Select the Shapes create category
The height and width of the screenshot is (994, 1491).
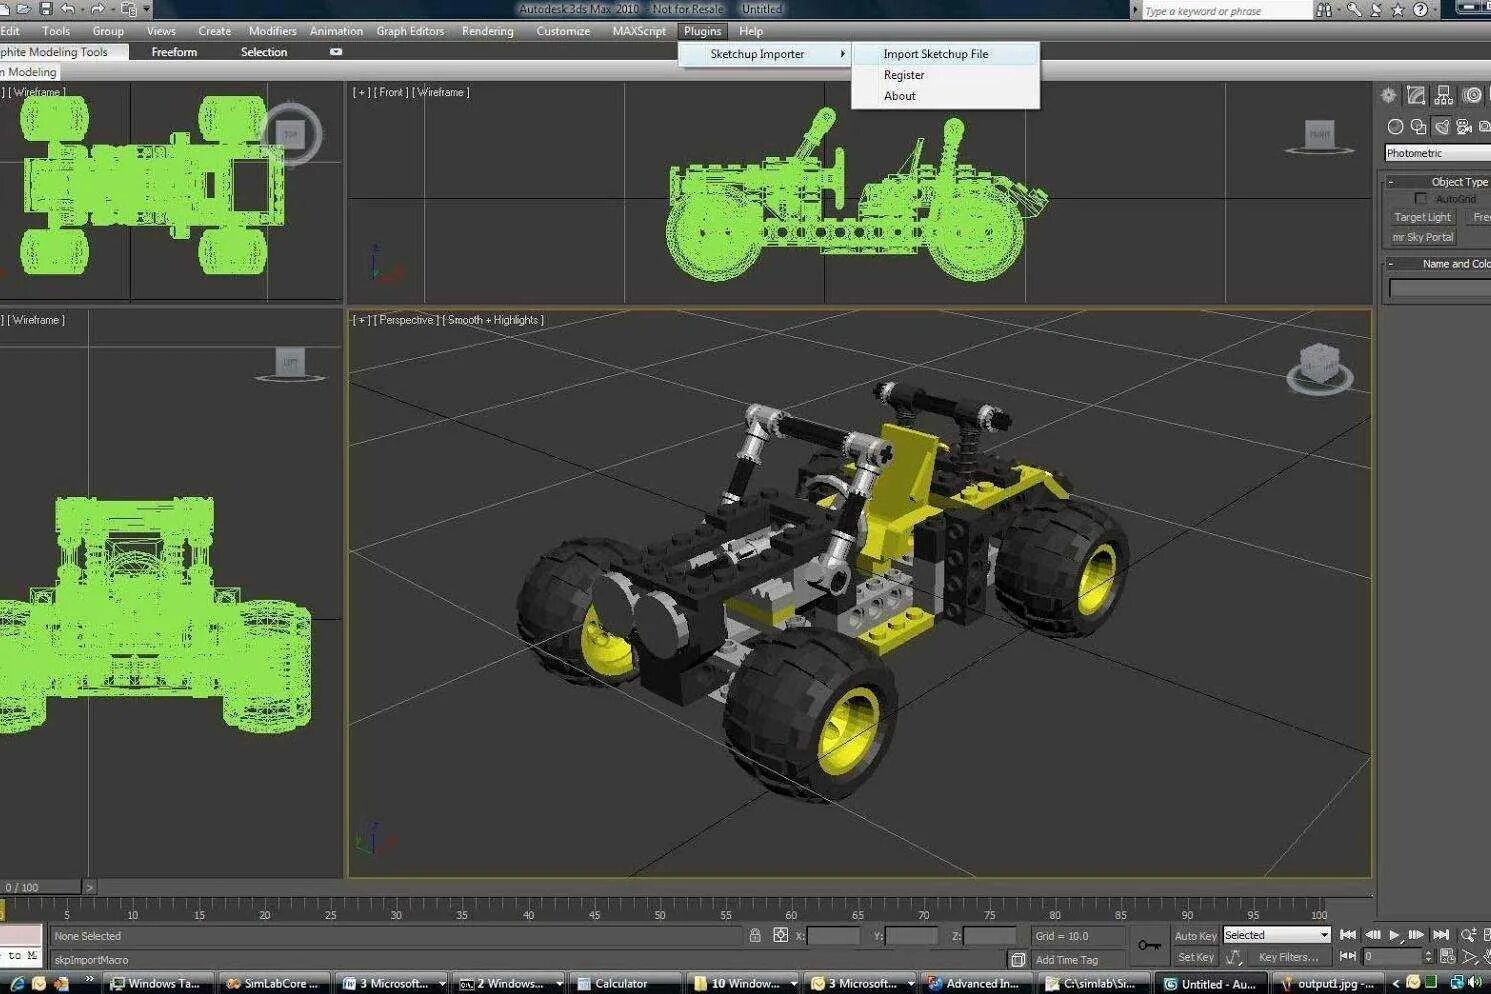[x=1419, y=127]
